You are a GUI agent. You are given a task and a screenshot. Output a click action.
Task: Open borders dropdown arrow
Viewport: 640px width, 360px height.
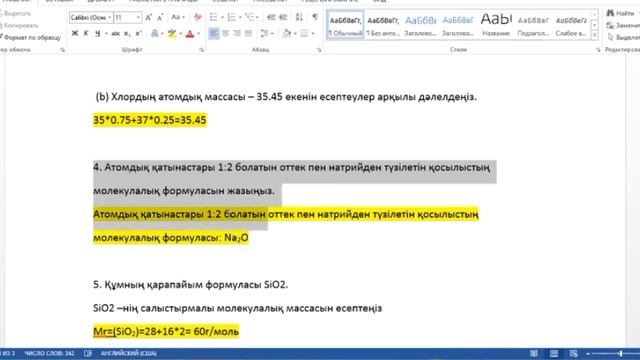point(313,34)
